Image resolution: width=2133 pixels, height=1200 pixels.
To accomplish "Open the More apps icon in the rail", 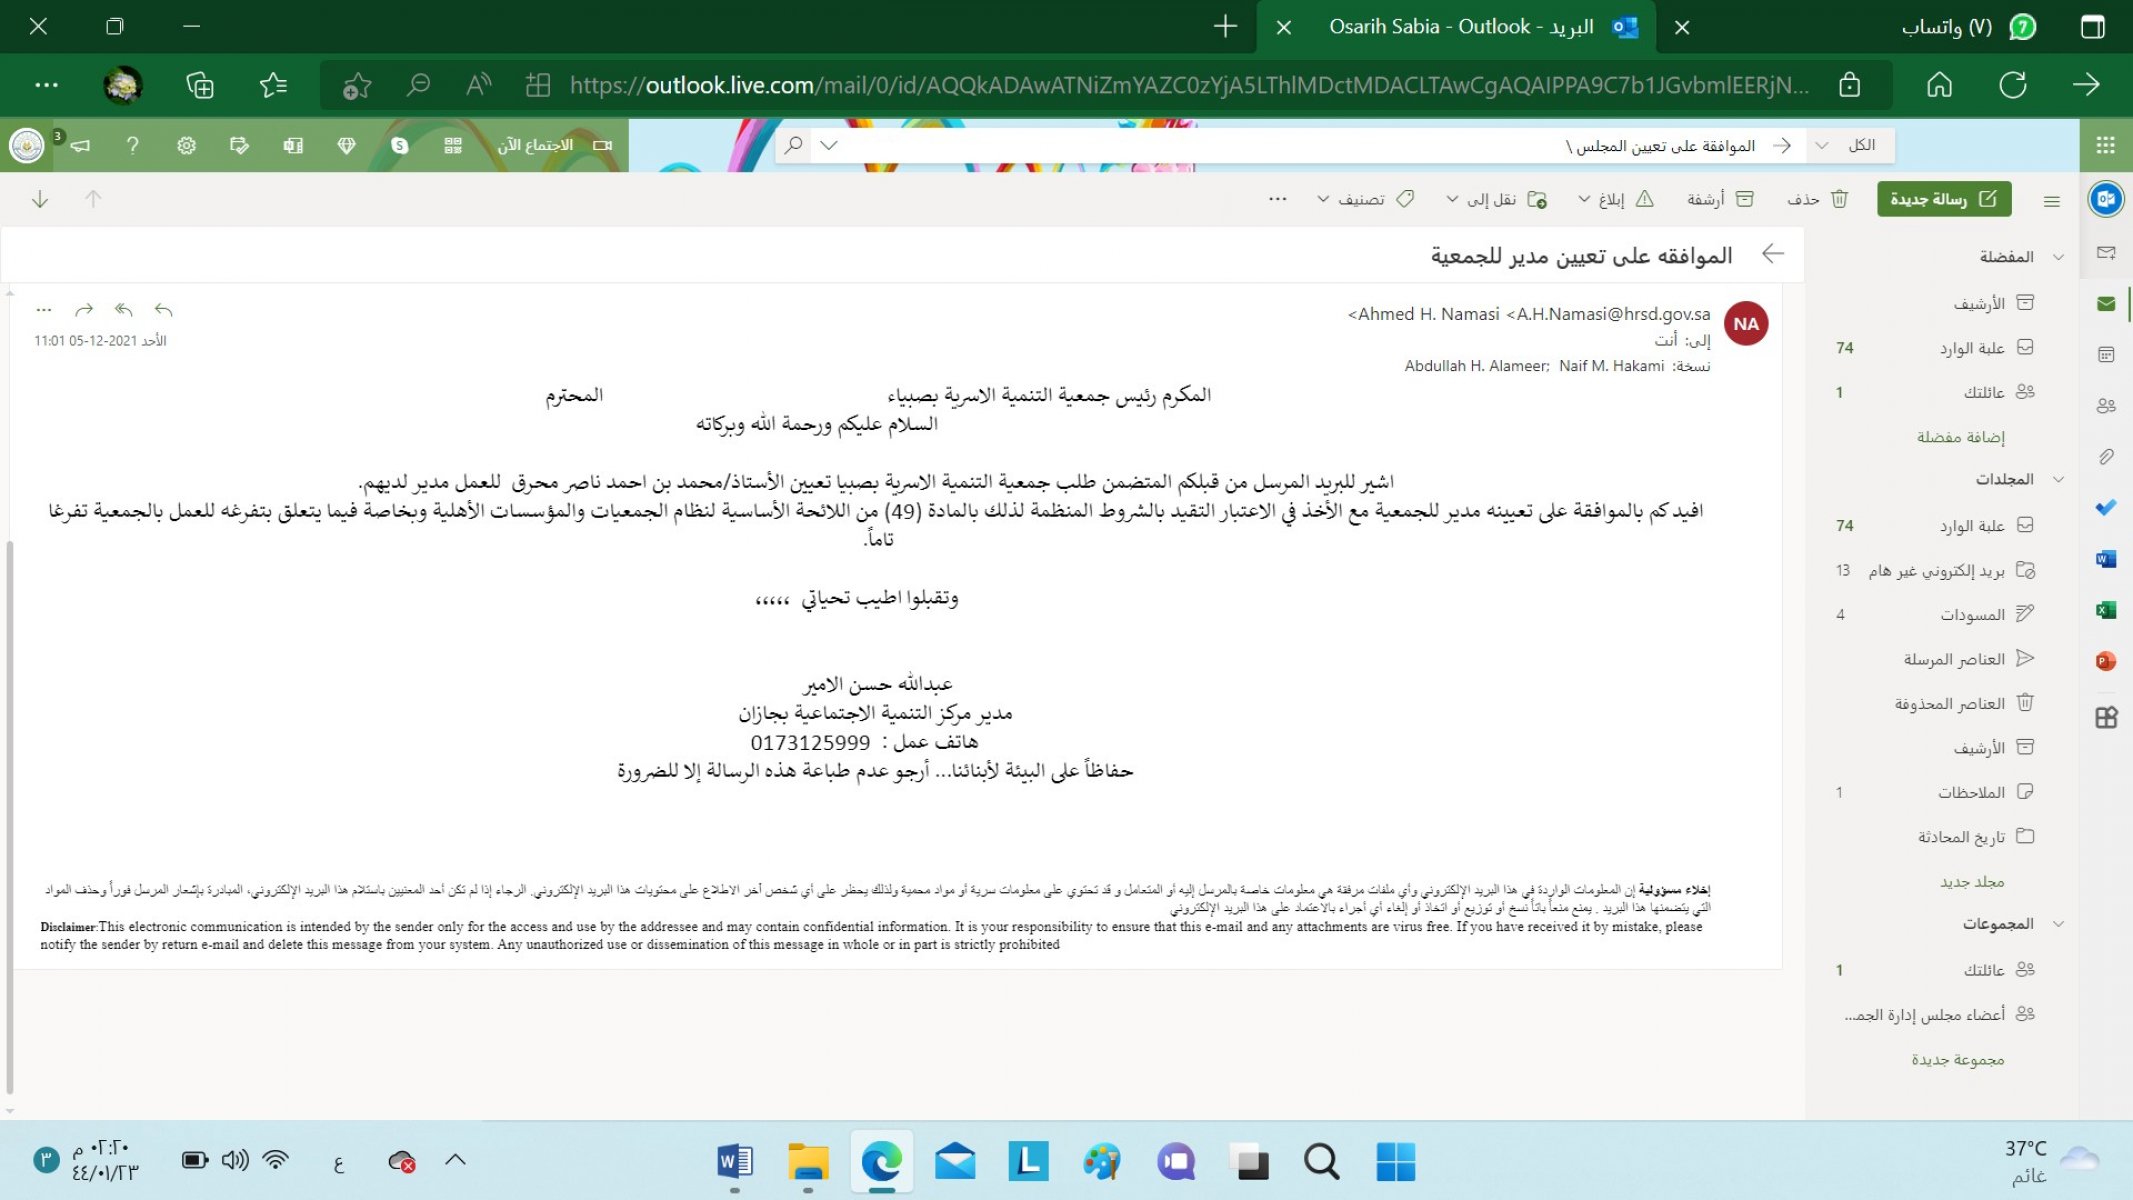I will 2106,717.
